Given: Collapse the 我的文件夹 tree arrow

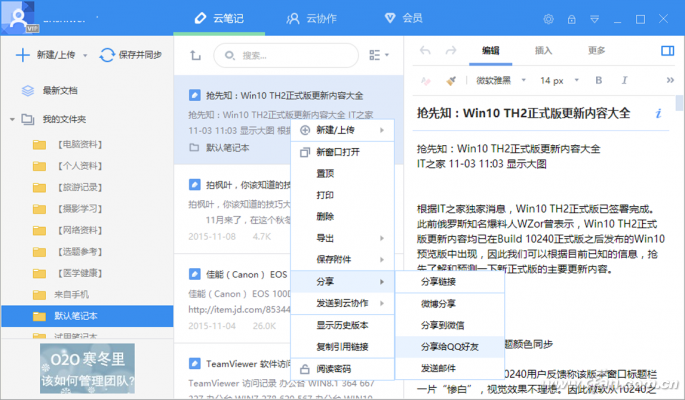Looking at the screenshot, I should click(12, 119).
